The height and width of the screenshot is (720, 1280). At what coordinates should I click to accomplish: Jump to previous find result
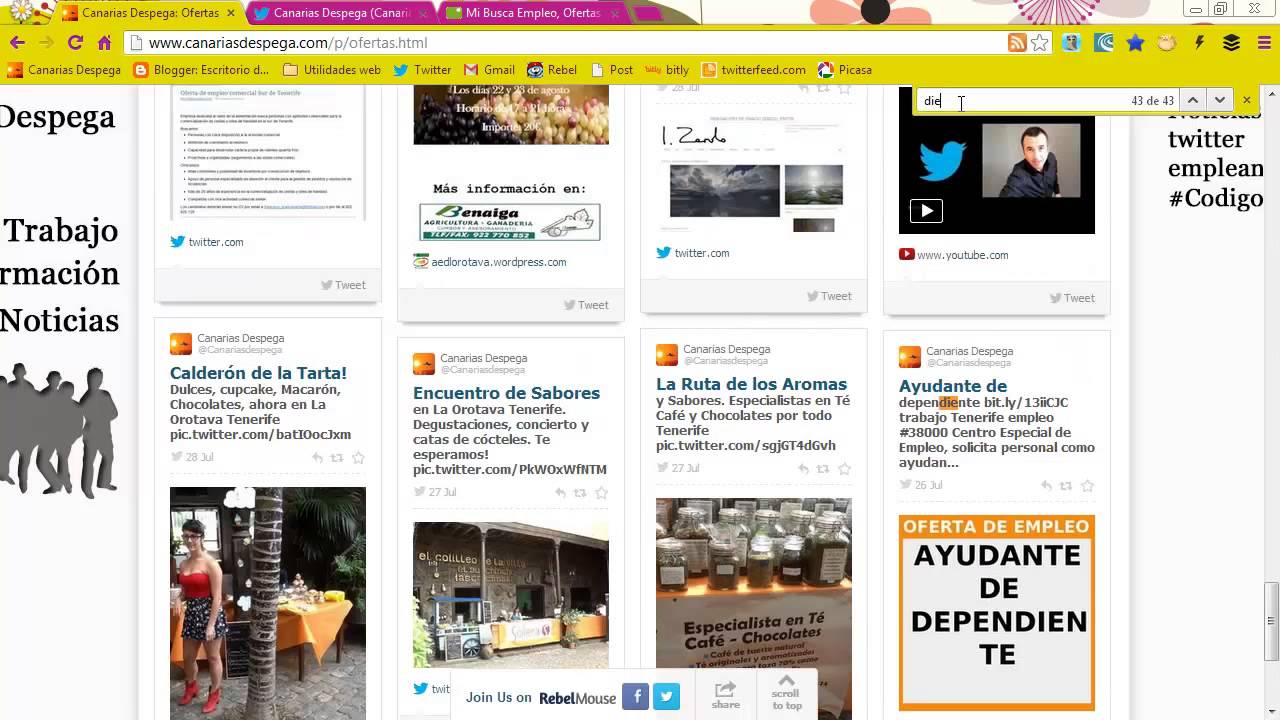(1192, 100)
